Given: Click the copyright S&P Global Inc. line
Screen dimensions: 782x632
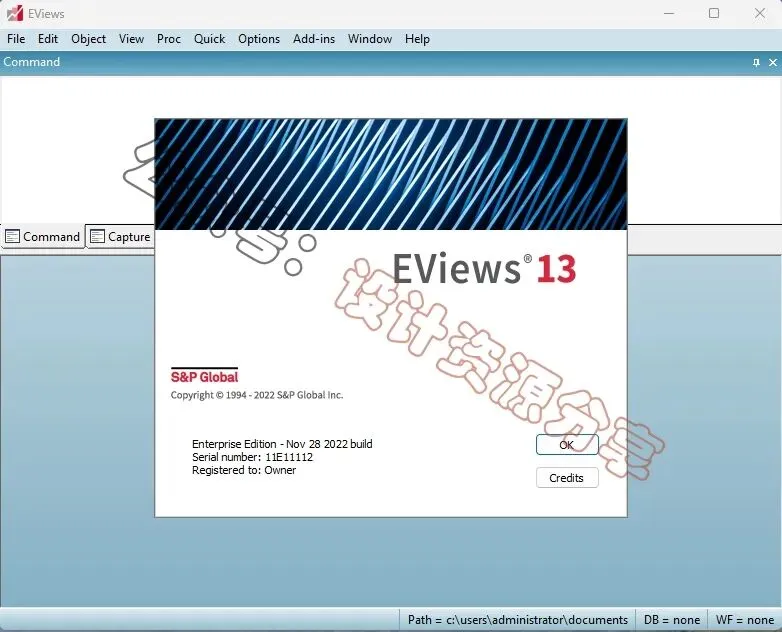Looking at the screenshot, I should pos(257,395).
